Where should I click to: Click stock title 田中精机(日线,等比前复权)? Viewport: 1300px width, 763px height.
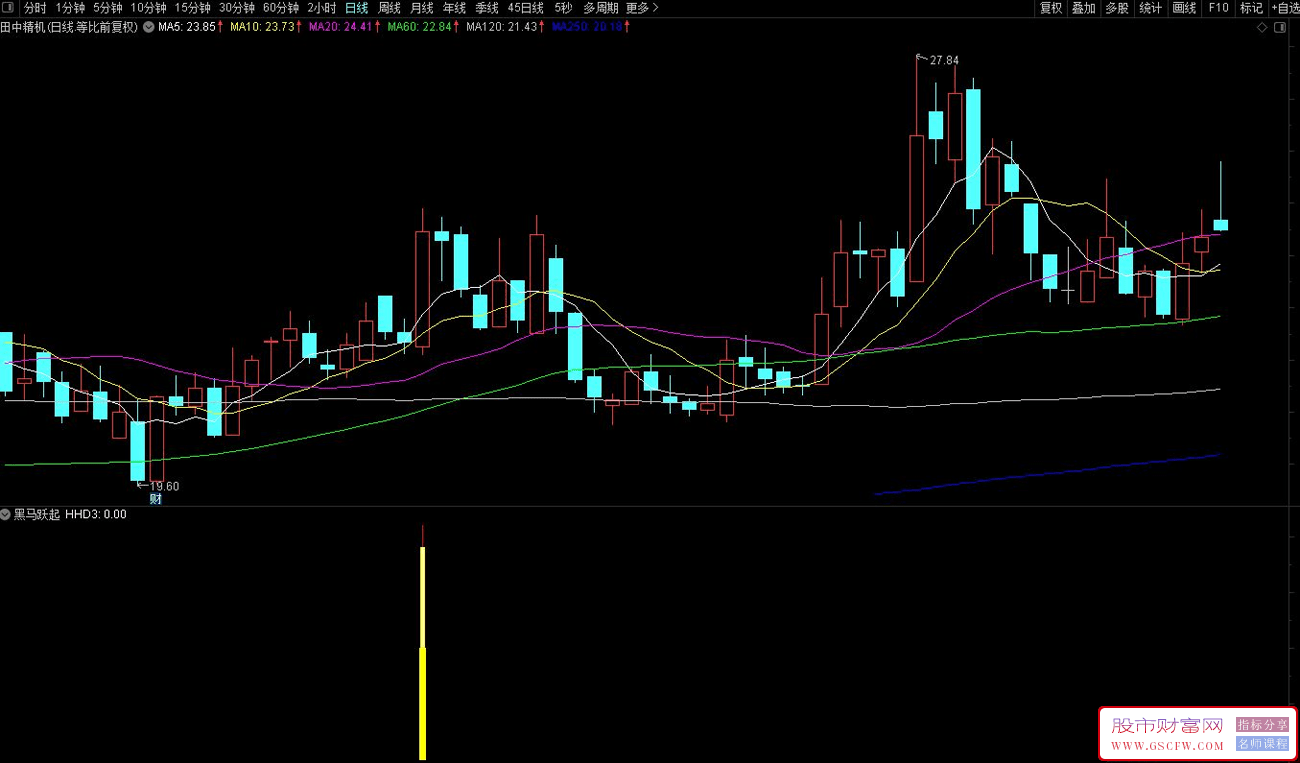coord(70,27)
